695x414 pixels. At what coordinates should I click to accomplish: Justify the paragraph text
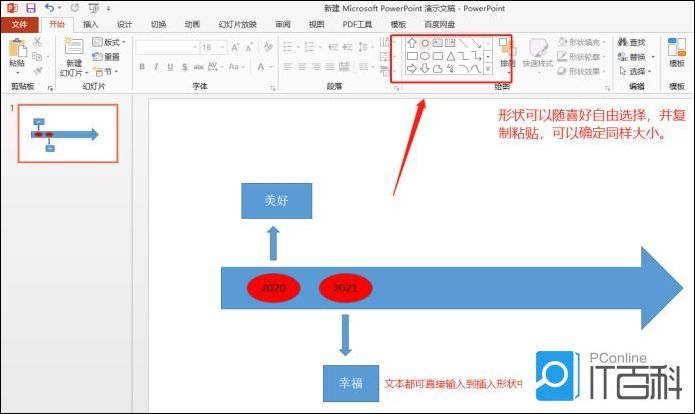(330, 67)
